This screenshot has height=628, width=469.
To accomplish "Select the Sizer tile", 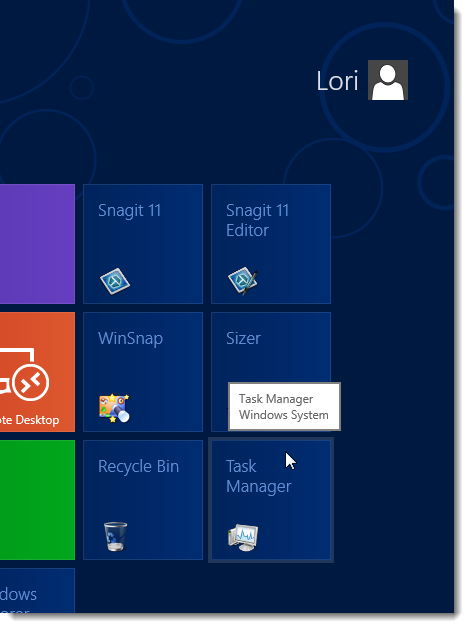I will [x=271, y=372].
